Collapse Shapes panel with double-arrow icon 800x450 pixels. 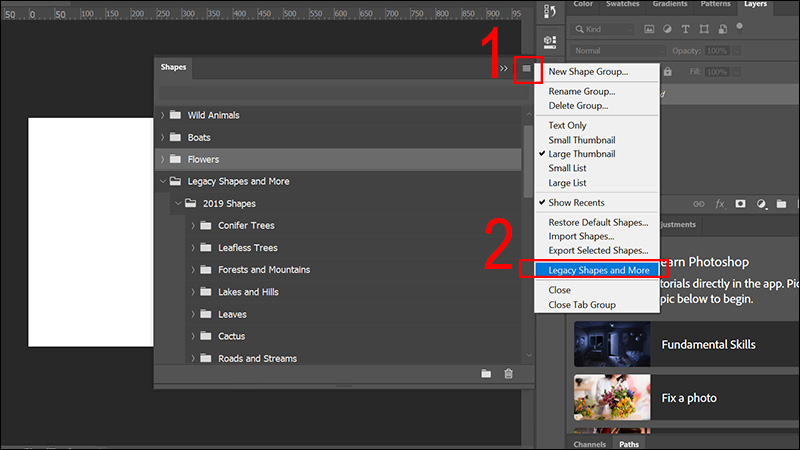pos(505,68)
